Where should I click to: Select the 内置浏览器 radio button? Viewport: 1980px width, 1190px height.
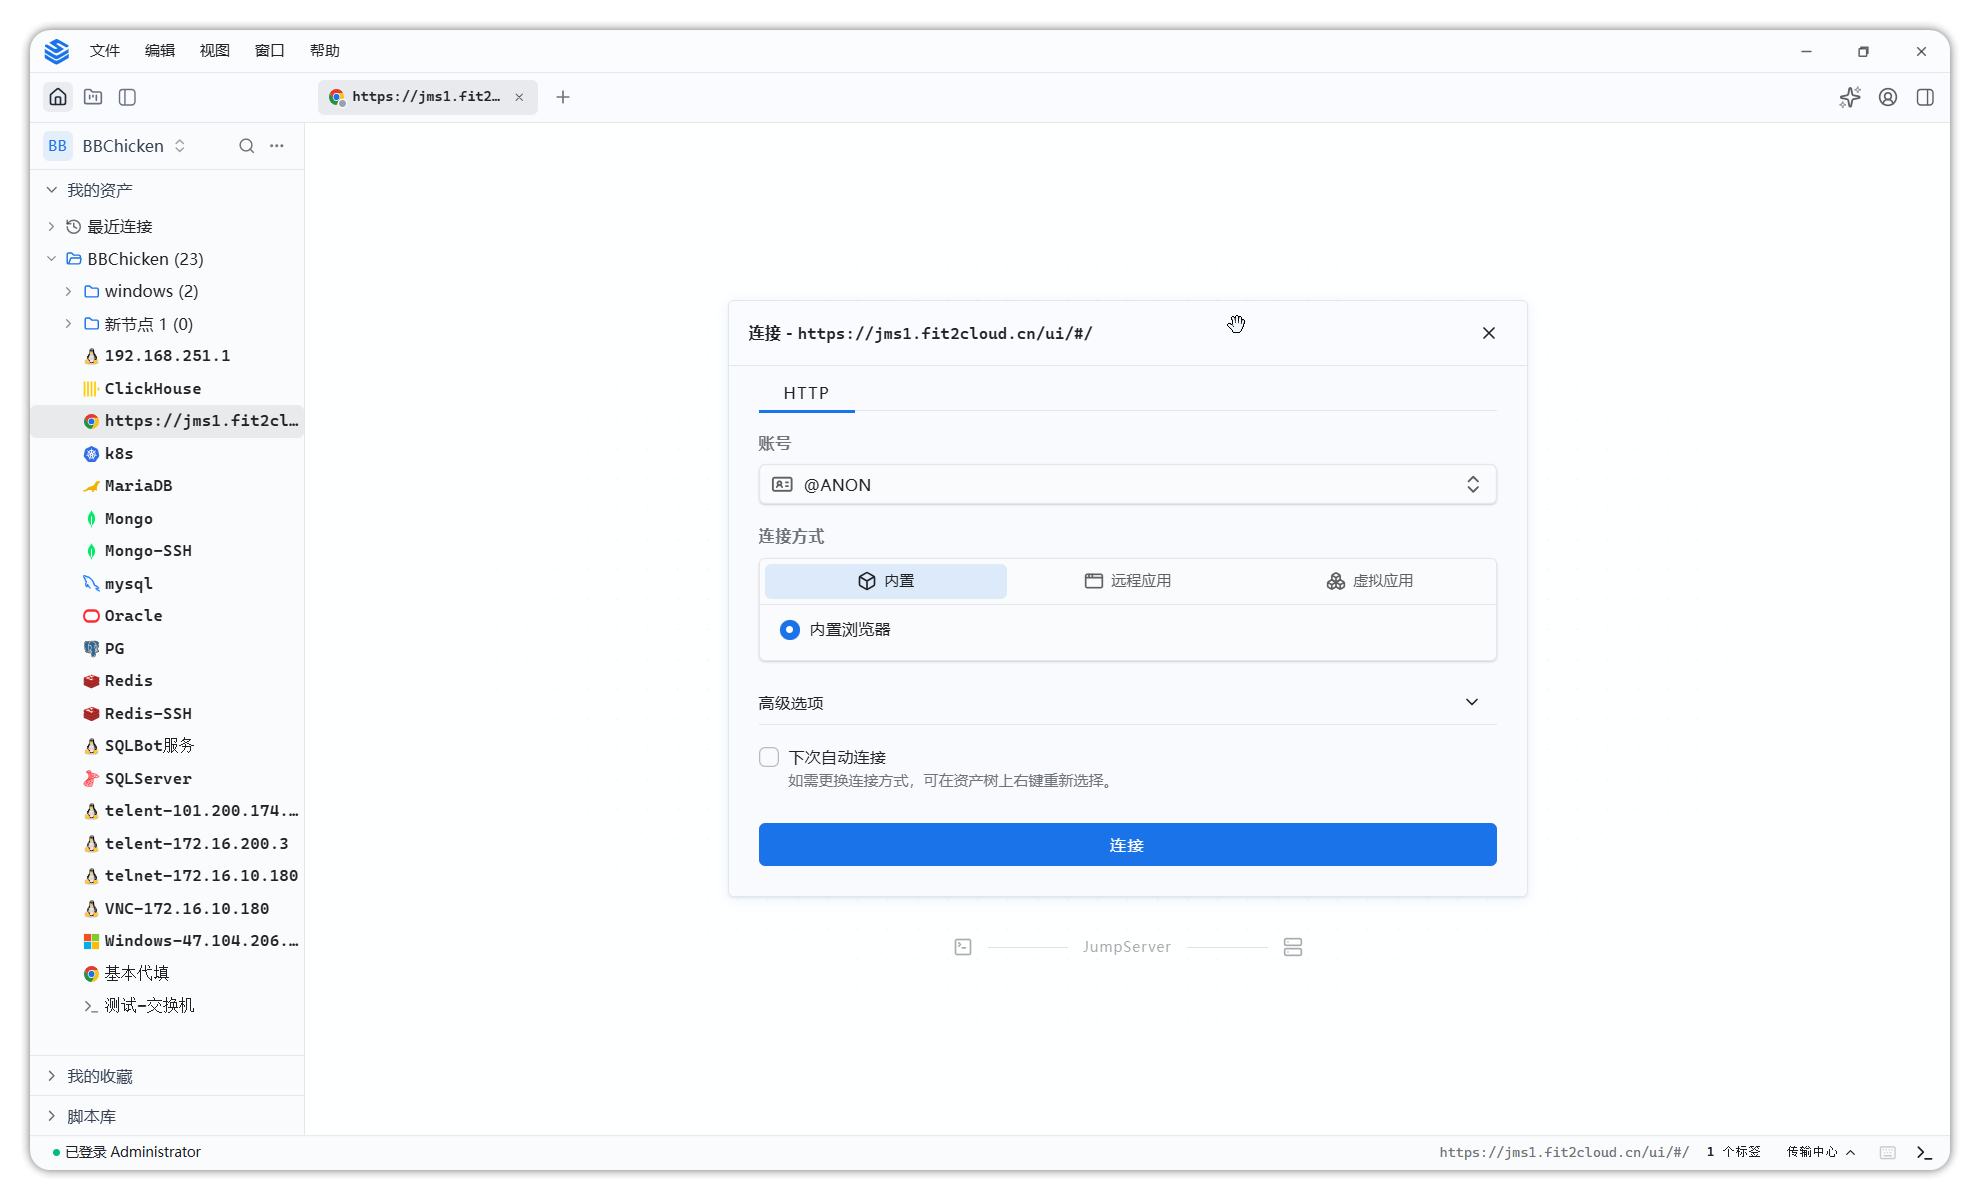(790, 629)
